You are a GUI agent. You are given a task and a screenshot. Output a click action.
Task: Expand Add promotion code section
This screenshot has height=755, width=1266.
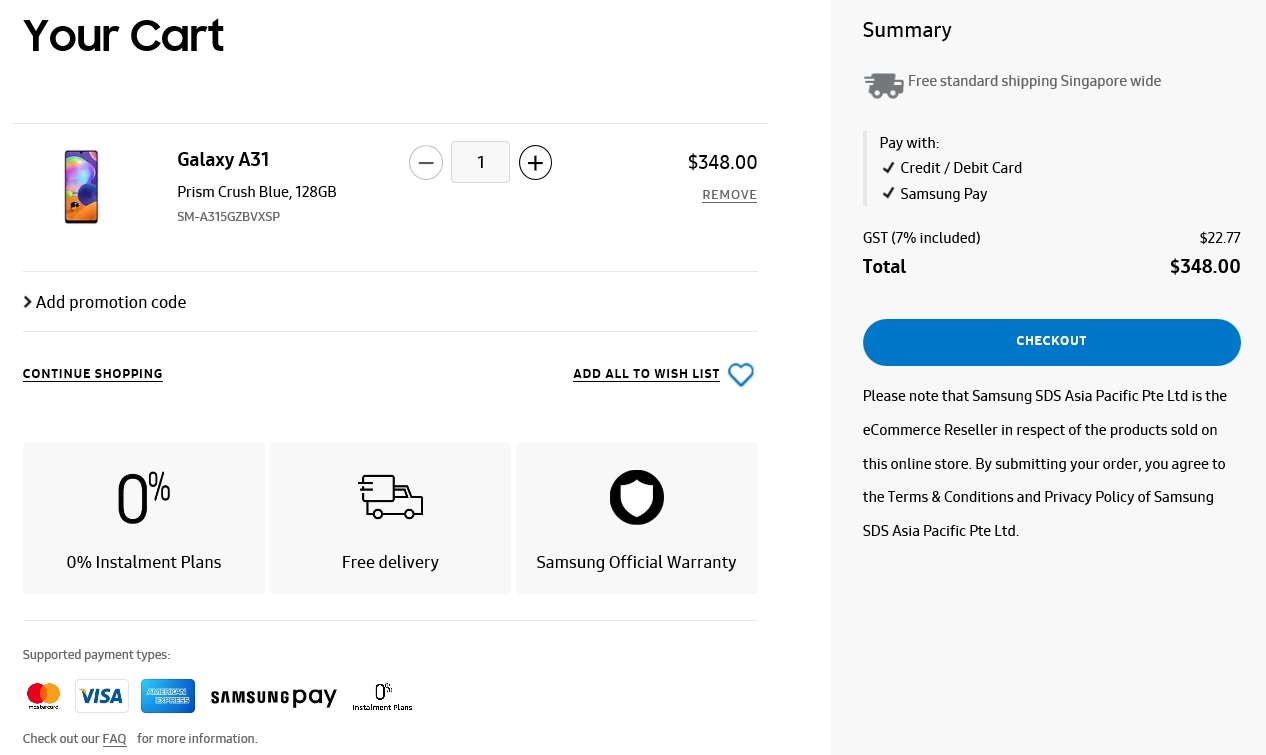click(x=105, y=302)
